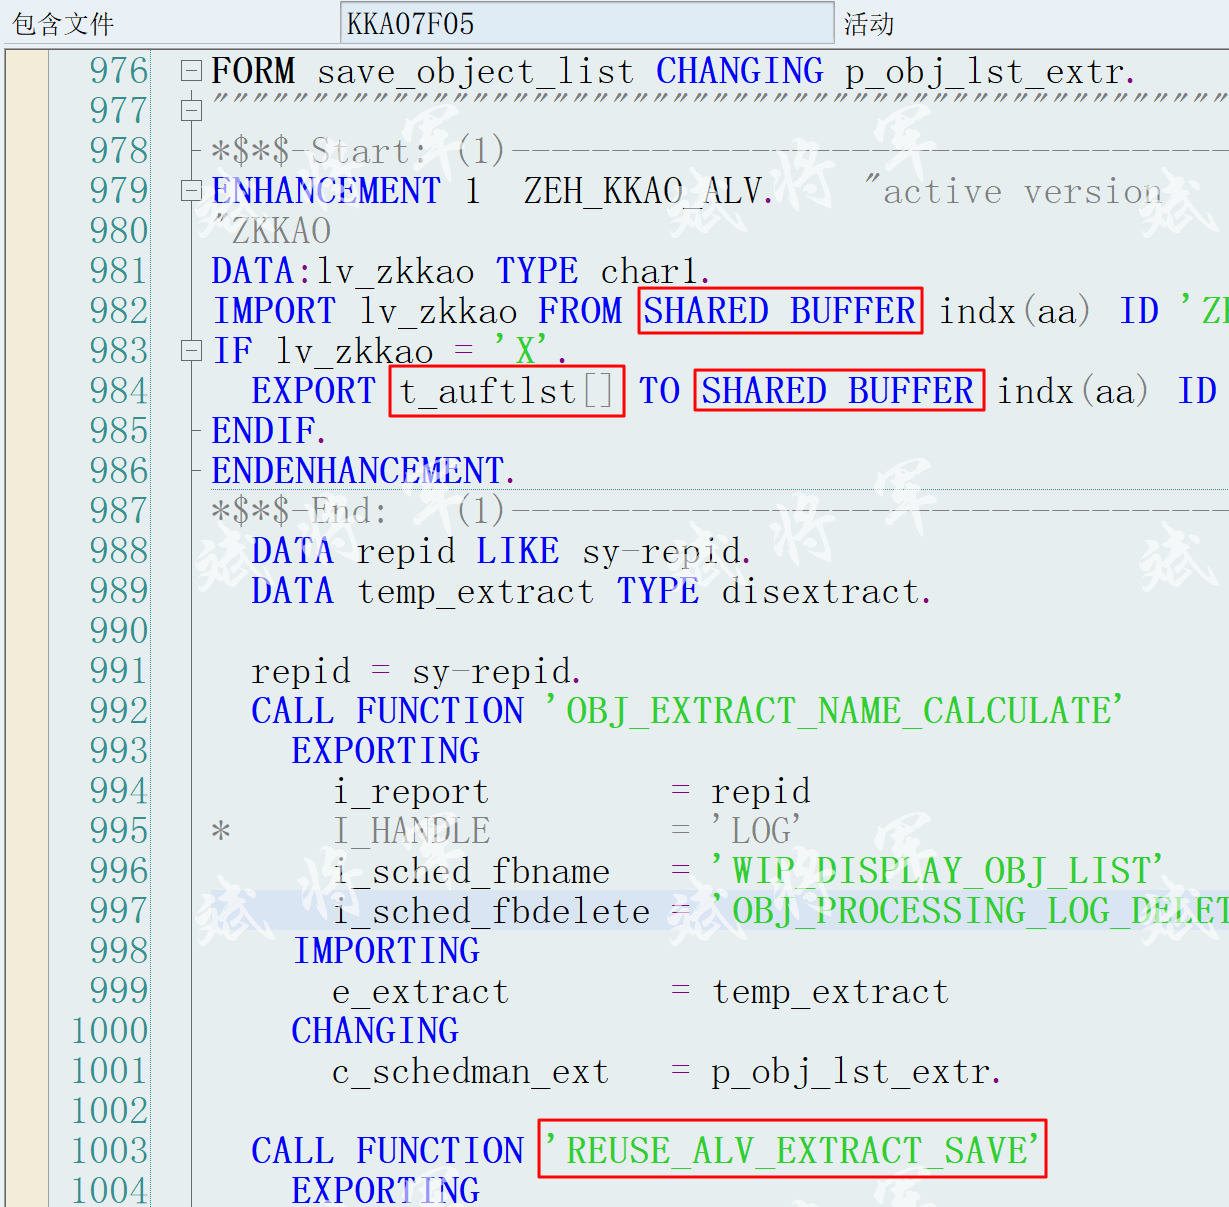This screenshot has width=1229, height=1207.
Task: Click e_extract parameter name
Action: coord(420,992)
